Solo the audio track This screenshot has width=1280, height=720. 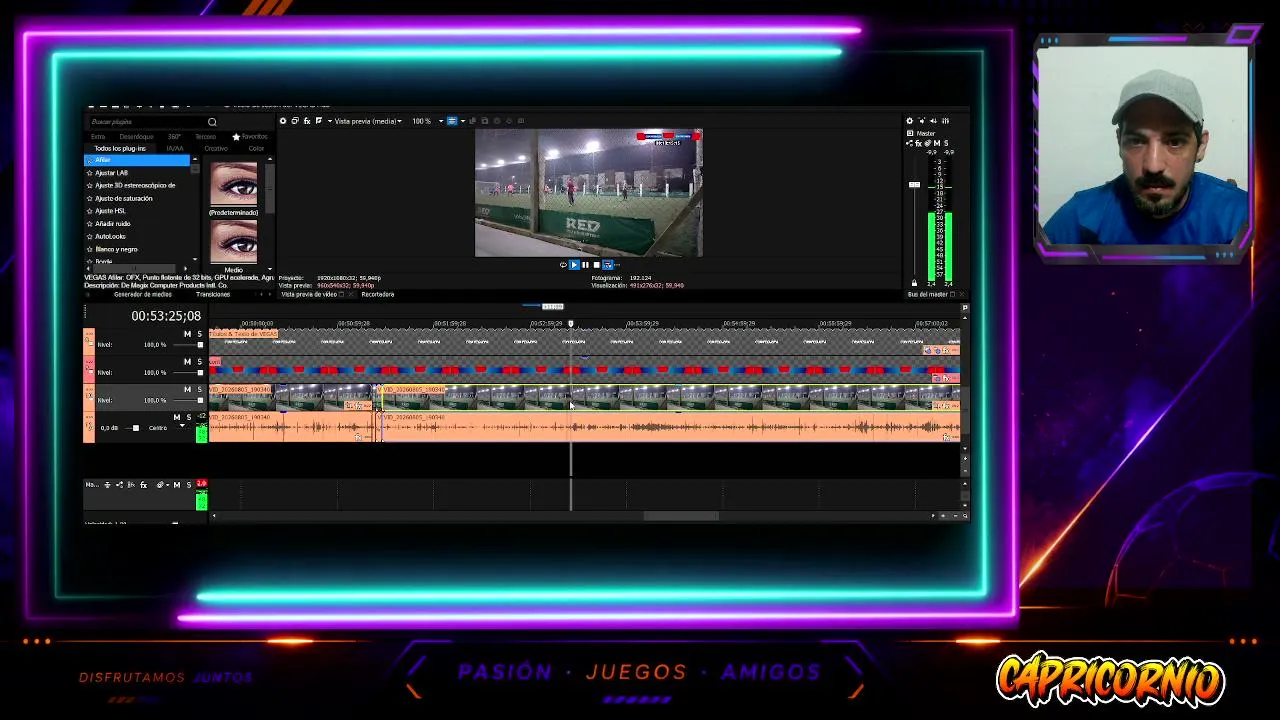pyautogui.click(x=188, y=417)
